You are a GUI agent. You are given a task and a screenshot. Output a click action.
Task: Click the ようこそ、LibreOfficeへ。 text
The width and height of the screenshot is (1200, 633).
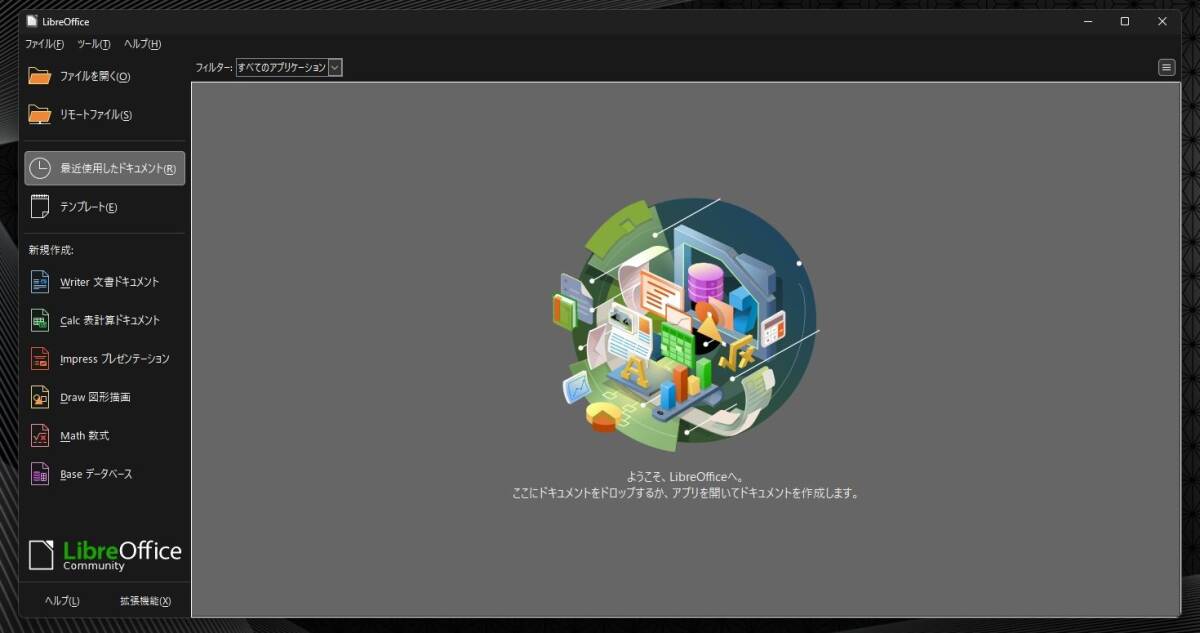point(686,477)
